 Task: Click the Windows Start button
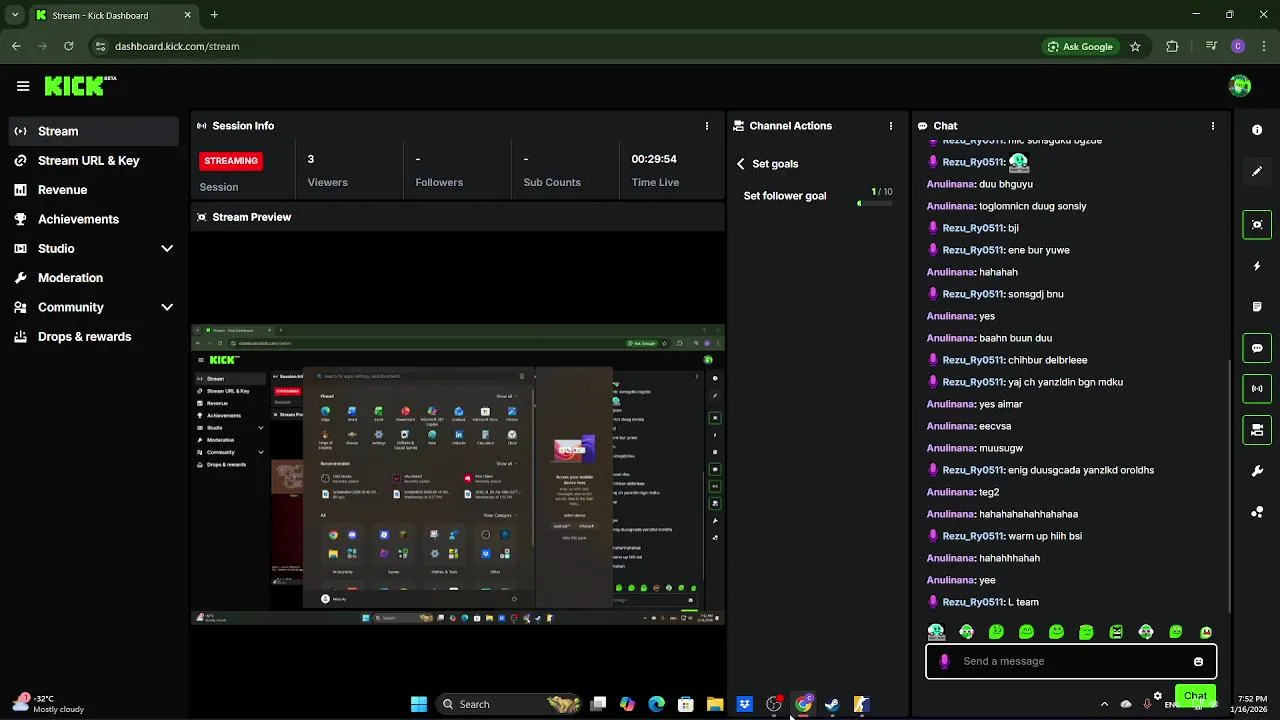click(x=419, y=704)
